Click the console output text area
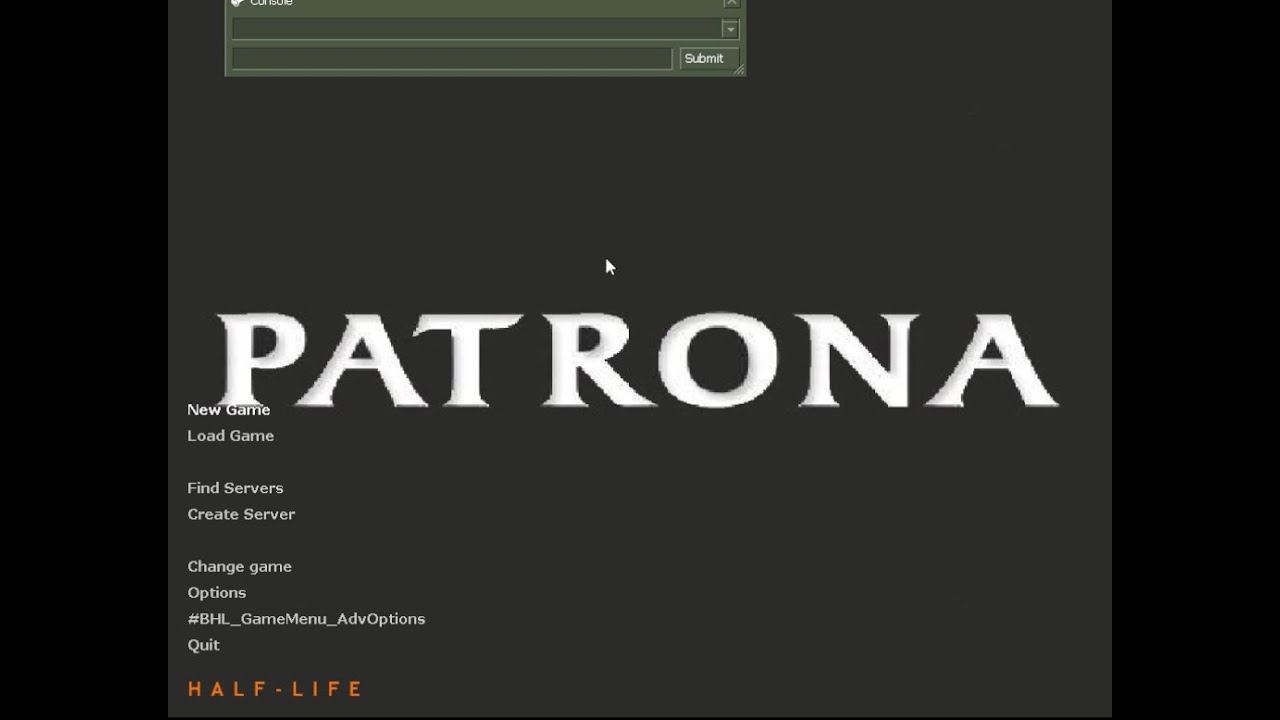 476,29
